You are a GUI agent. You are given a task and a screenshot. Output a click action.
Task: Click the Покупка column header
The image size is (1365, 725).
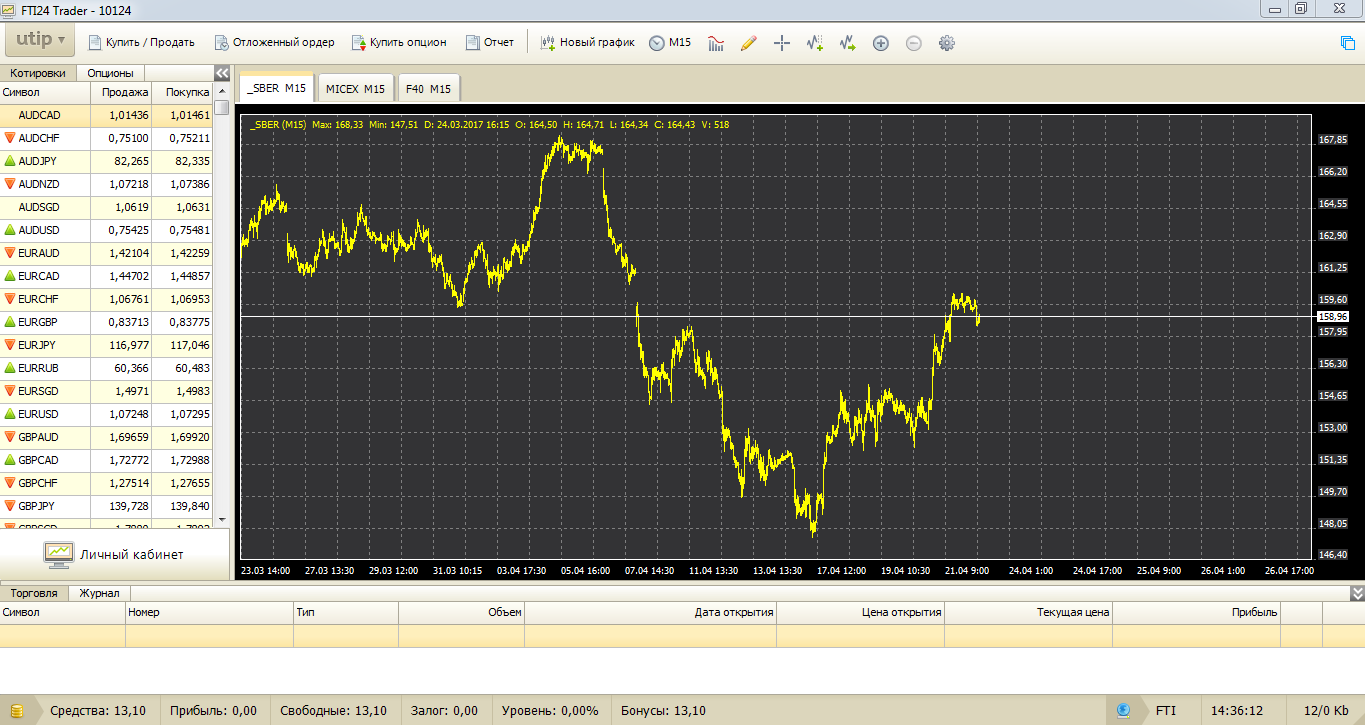coord(184,92)
